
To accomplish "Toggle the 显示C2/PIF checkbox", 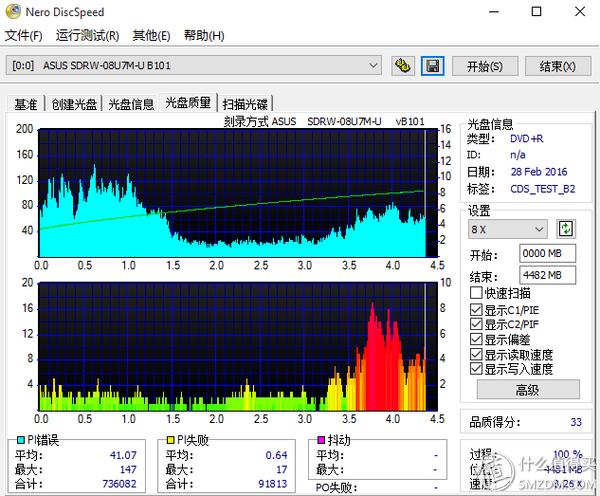I will tap(476, 324).
